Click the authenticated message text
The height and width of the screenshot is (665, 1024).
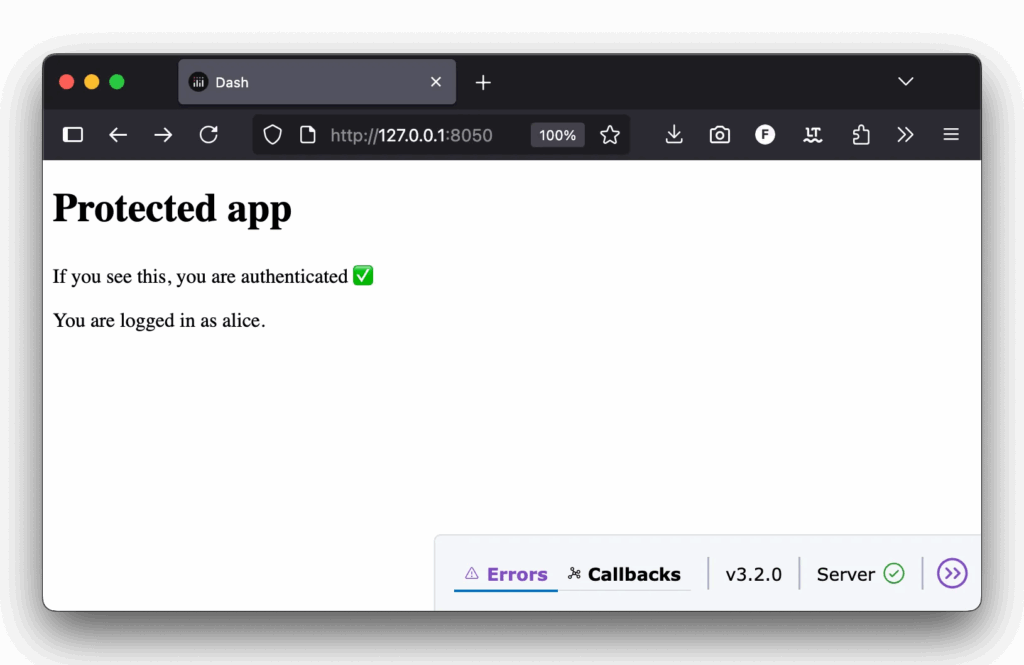coord(200,276)
